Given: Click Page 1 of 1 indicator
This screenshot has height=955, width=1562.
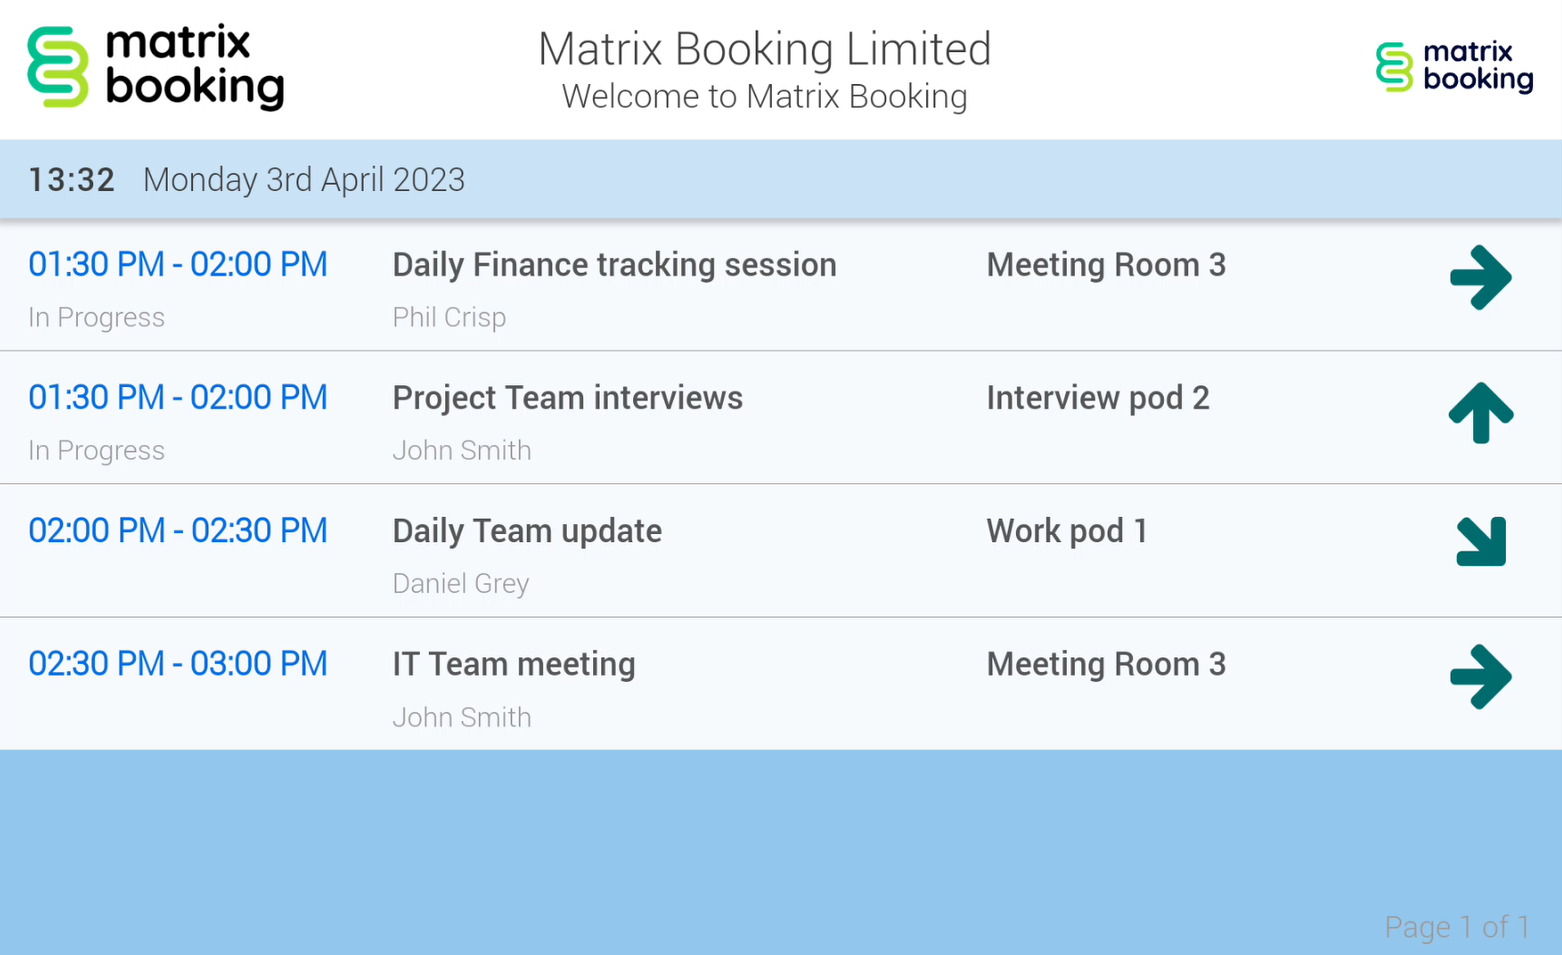Looking at the screenshot, I should [1456, 927].
